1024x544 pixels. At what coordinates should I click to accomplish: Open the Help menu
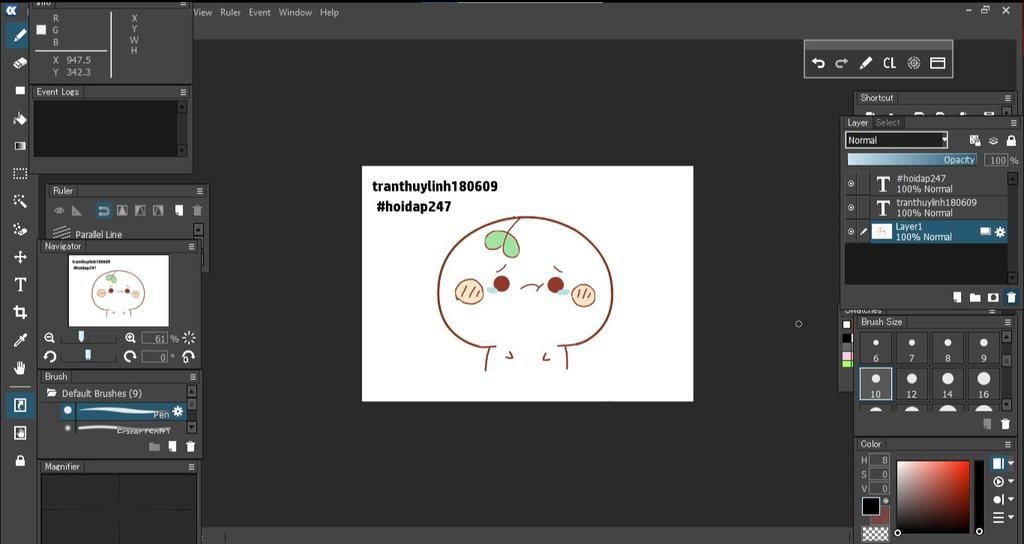coord(329,12)
